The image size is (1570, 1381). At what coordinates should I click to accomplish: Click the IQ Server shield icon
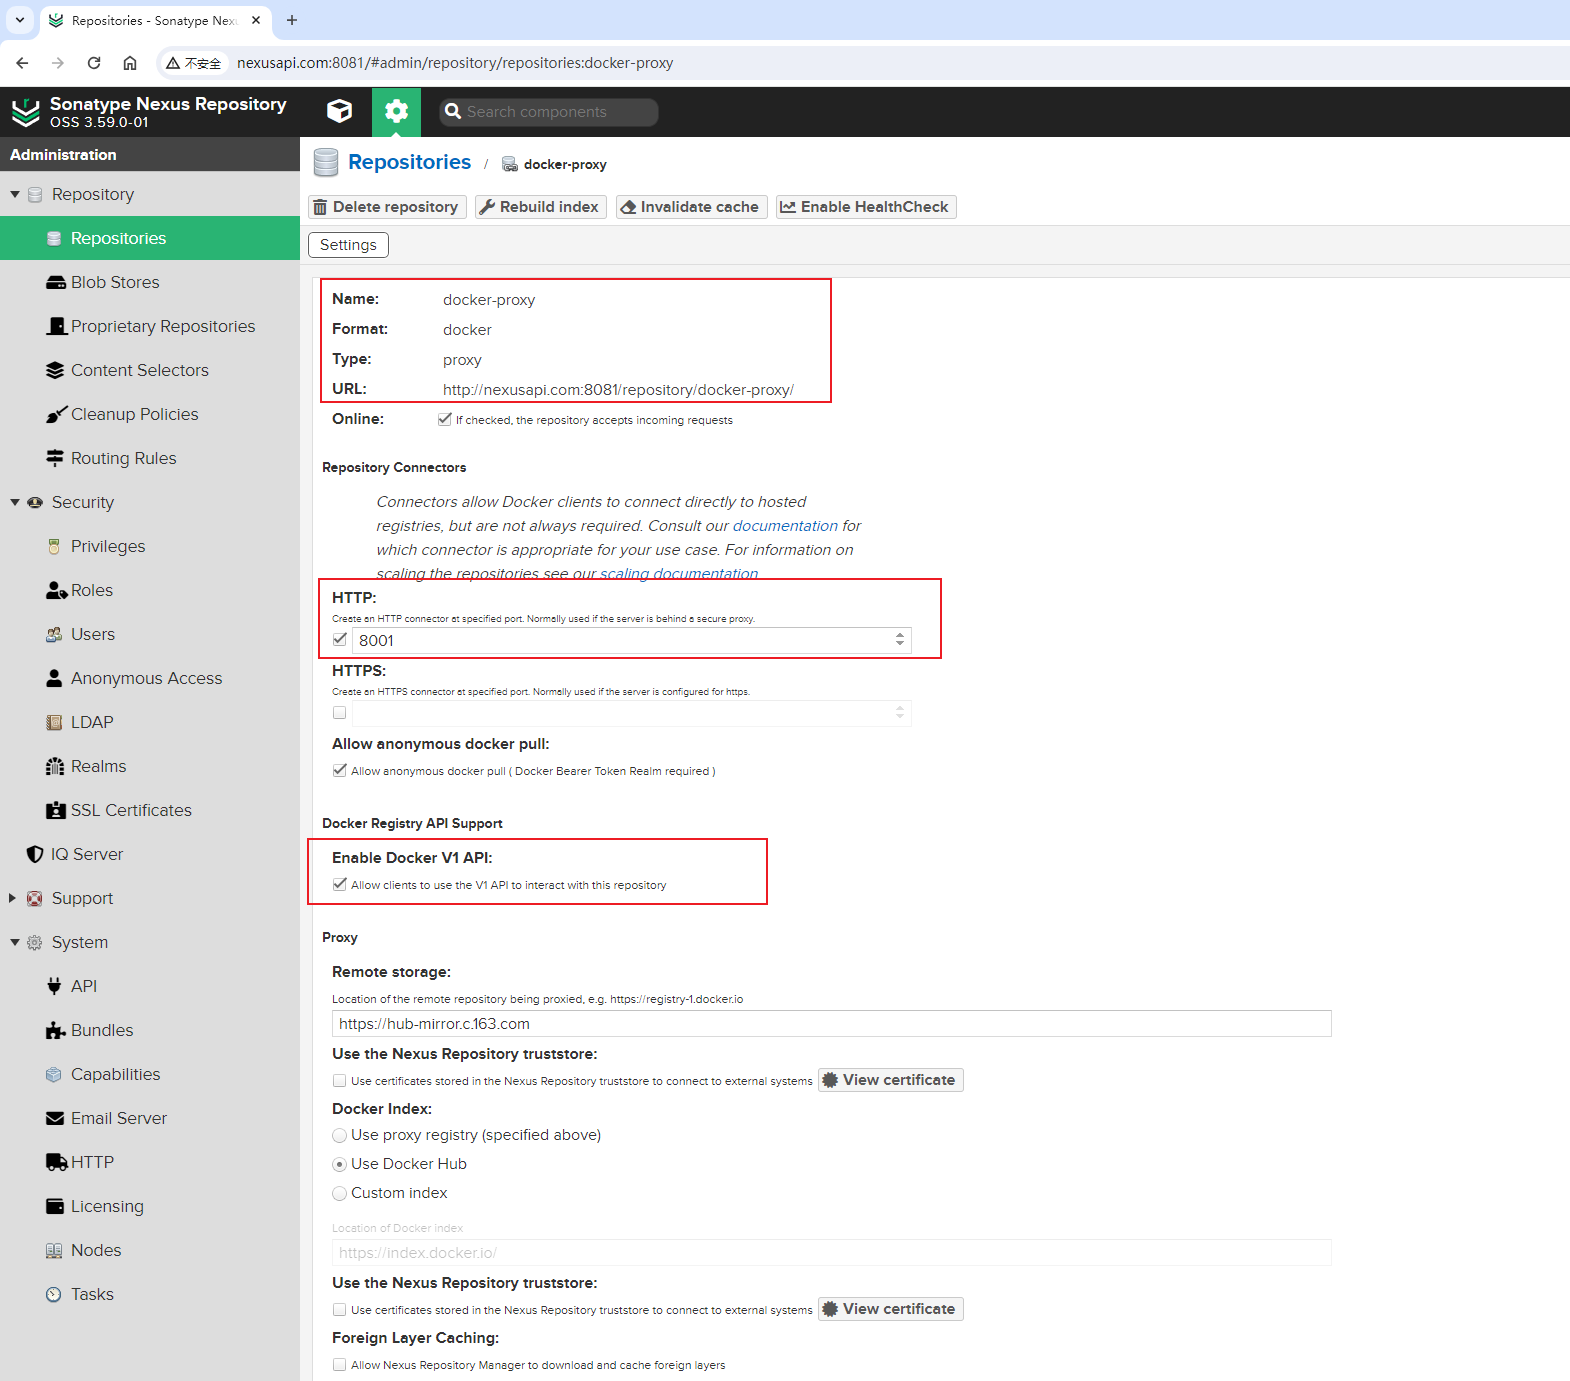[35, 854]
